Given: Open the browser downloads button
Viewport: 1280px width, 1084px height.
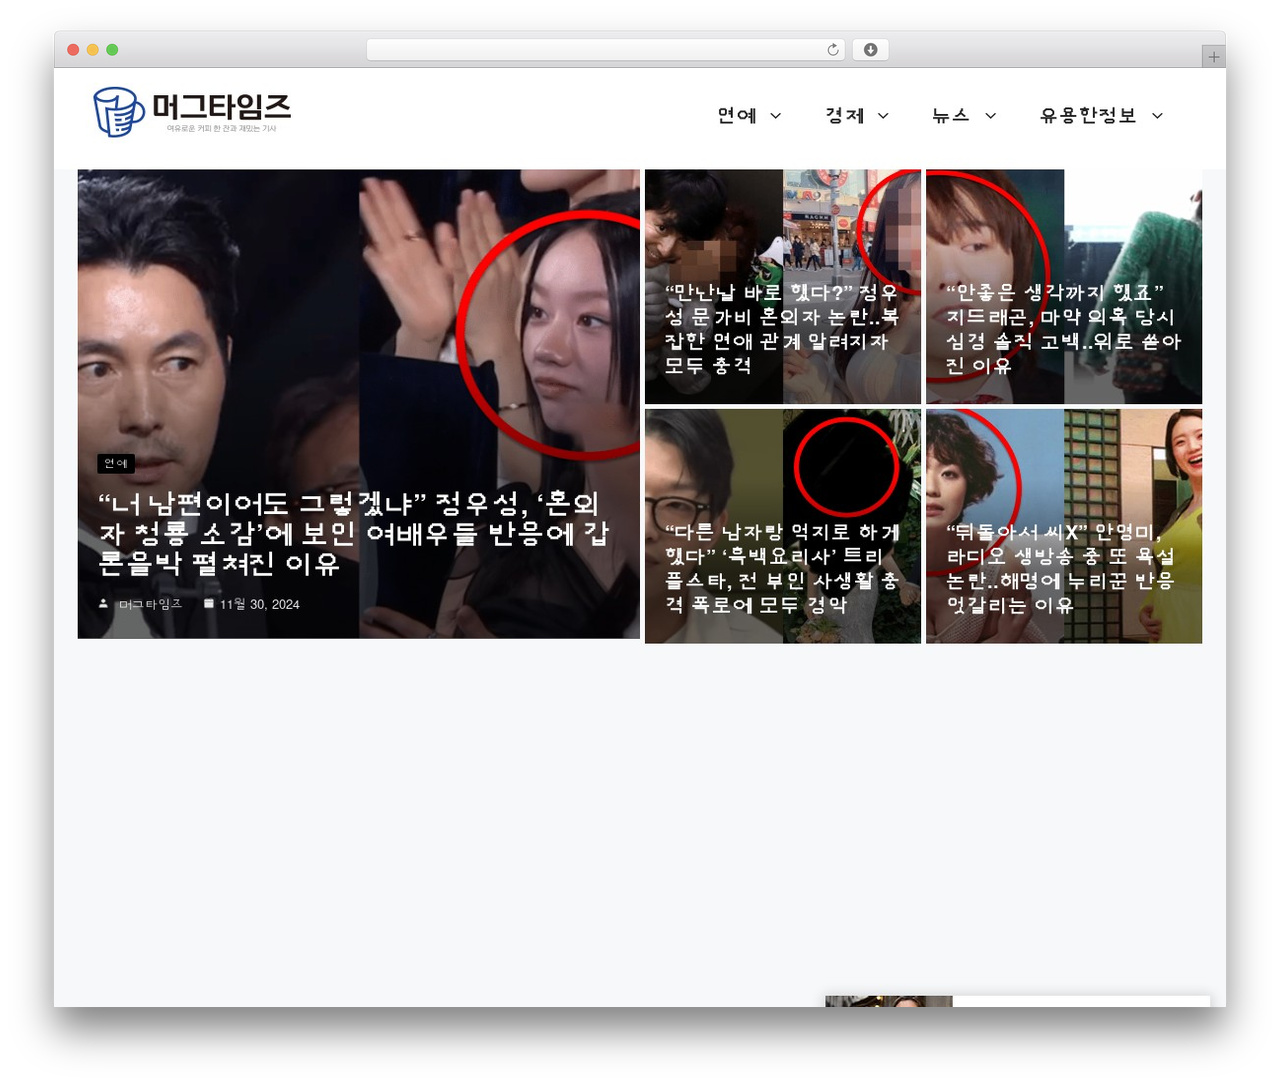Looking at the screenshot, I should click(870, 50).
